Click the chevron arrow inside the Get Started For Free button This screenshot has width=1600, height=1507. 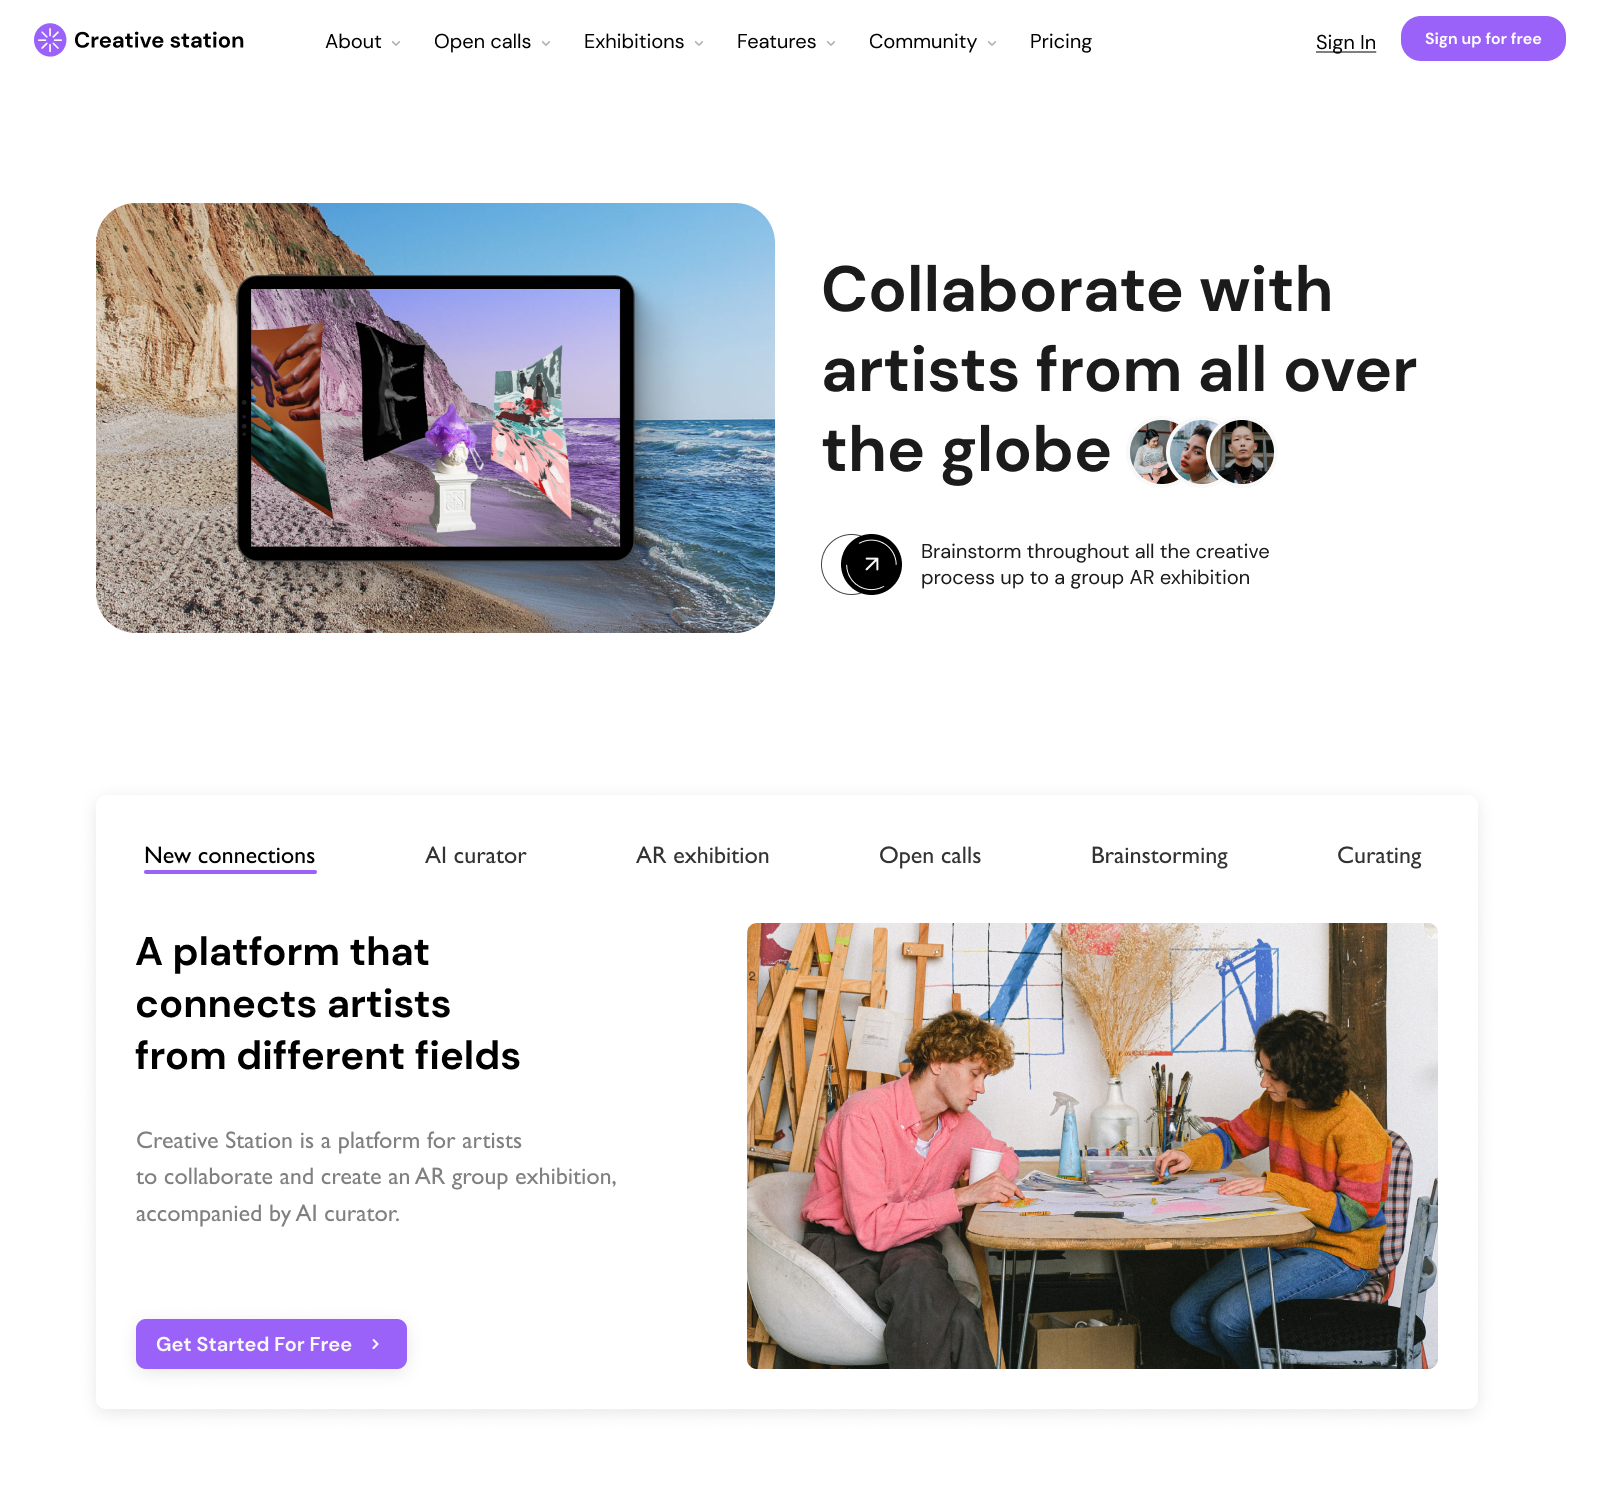tap(376, 1344)
